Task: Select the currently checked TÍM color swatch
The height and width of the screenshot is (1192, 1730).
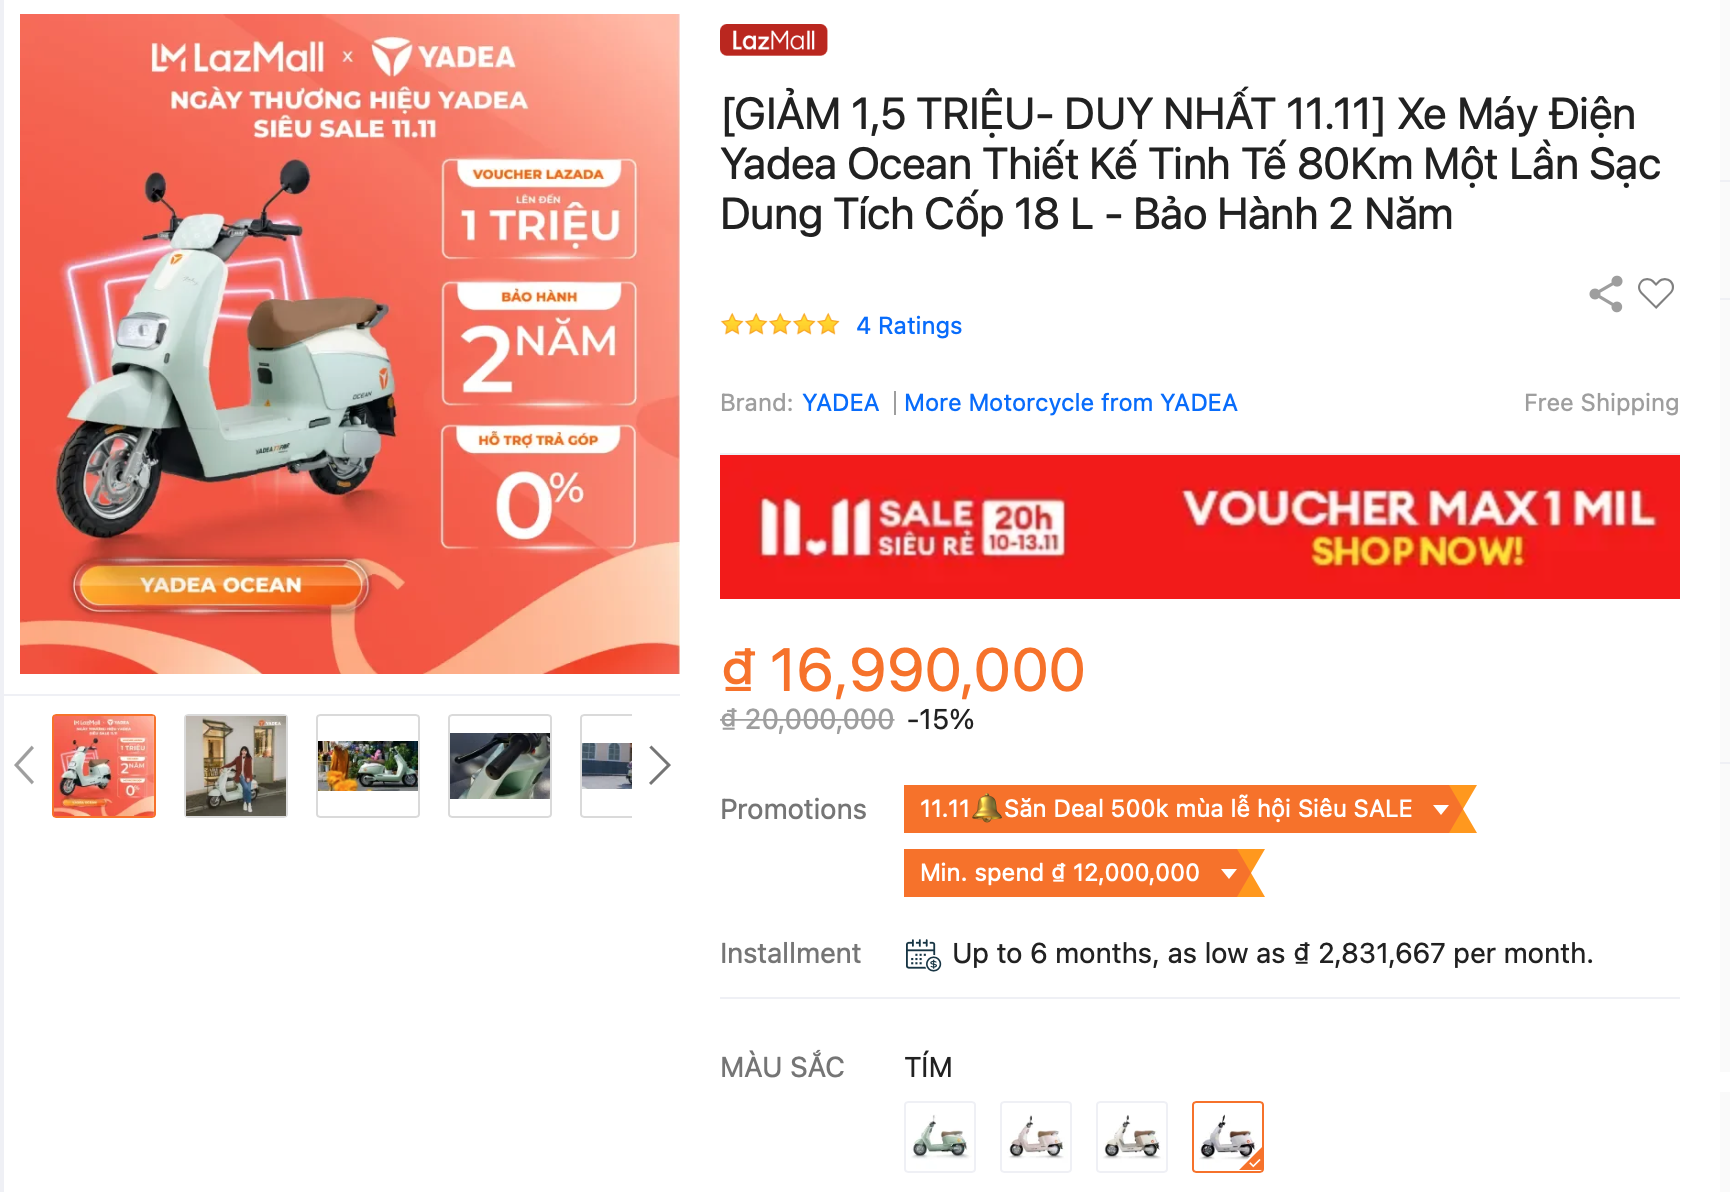Action: click(x=1228, y=1137)
